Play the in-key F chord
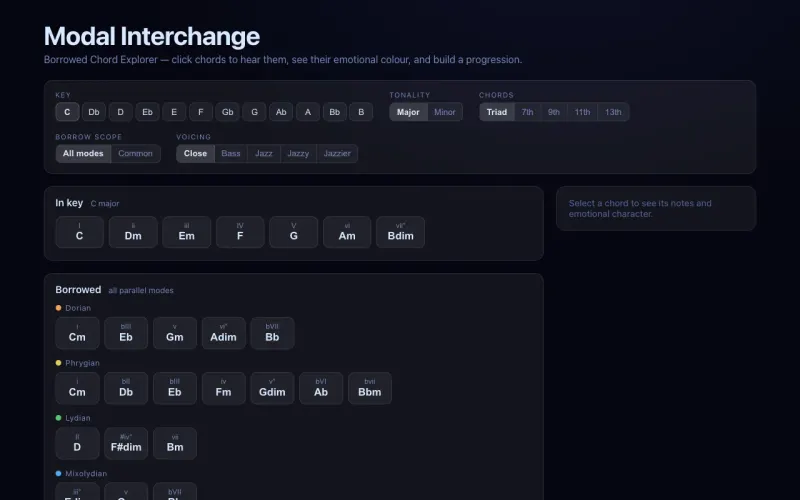 (240, 232)
